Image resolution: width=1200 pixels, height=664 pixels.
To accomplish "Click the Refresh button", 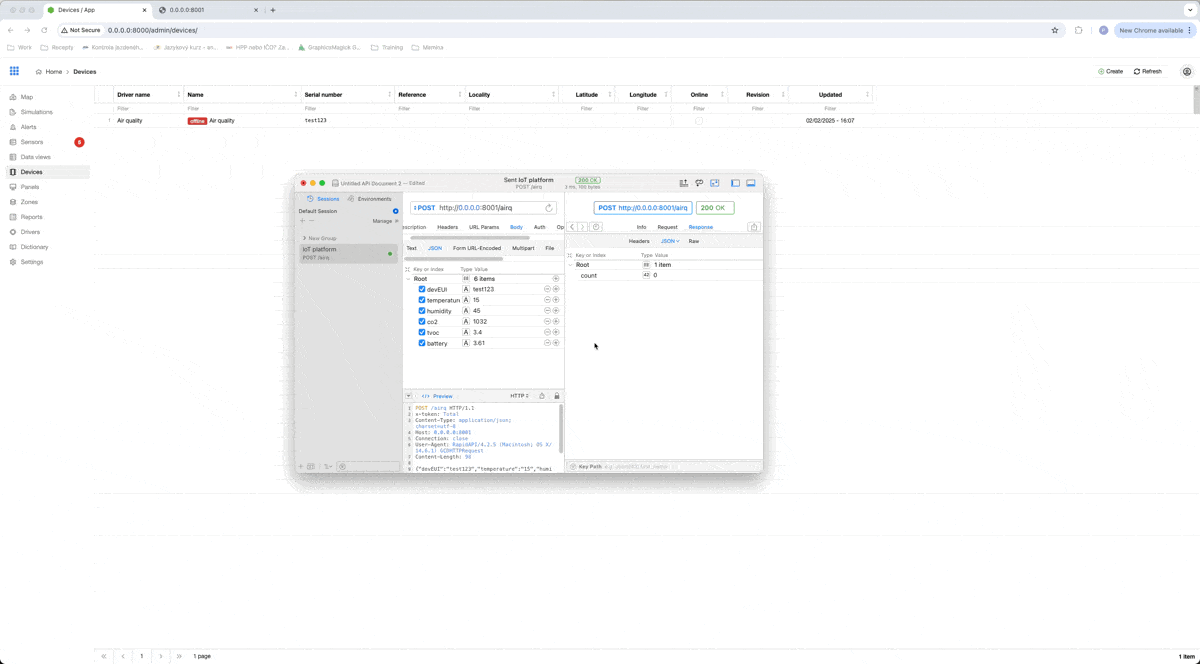I will pos(1148,71).
